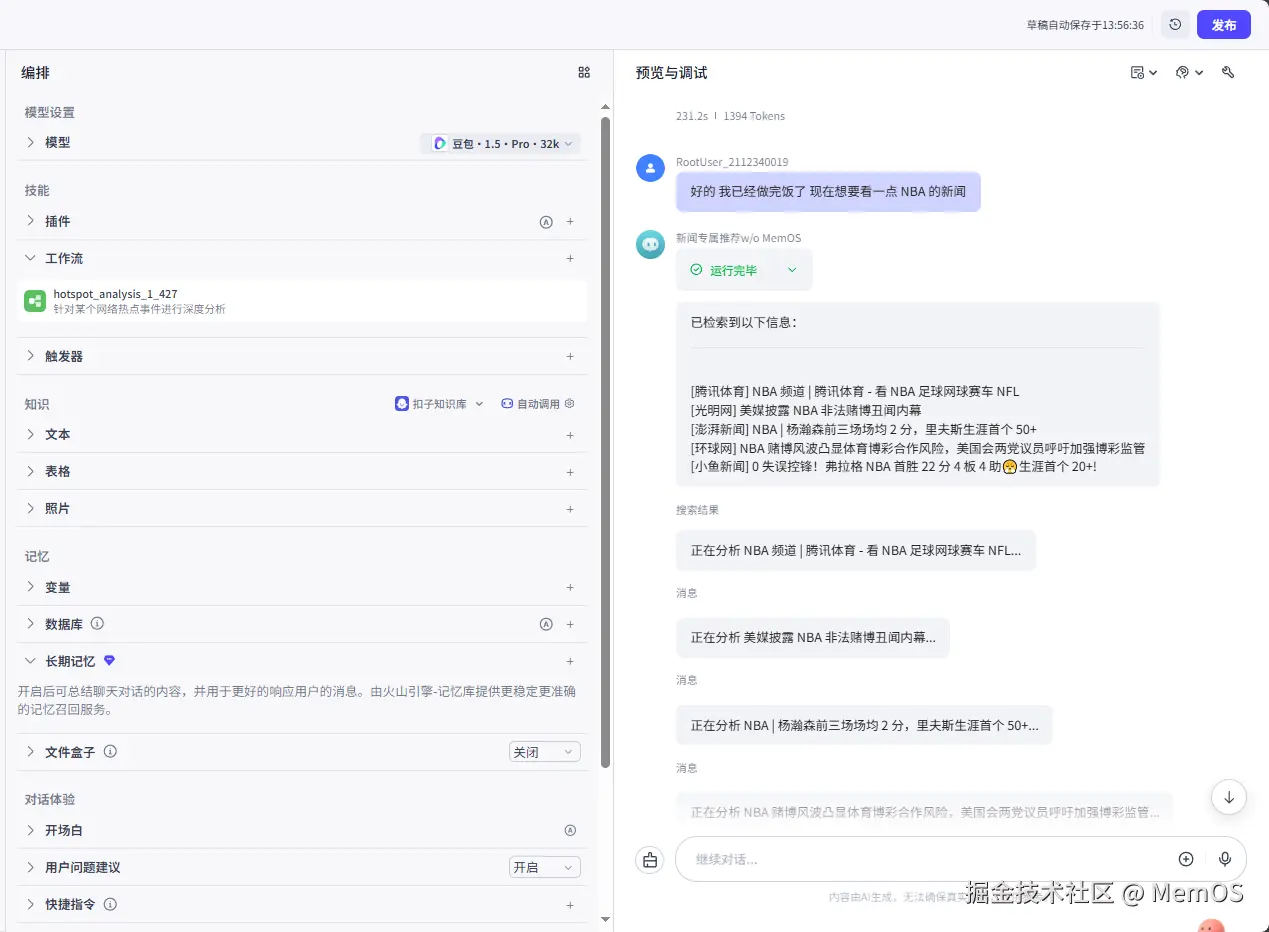
Task: Click the user message about NBA 的新闻
Action: coord(828,191)
